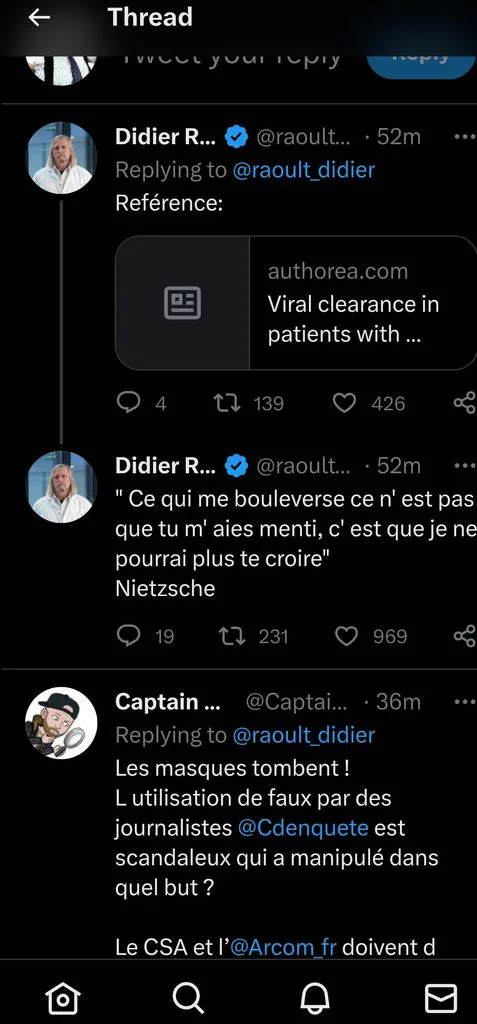Open the Search tab
The image size is (477, 1024).
pos(189,997)
